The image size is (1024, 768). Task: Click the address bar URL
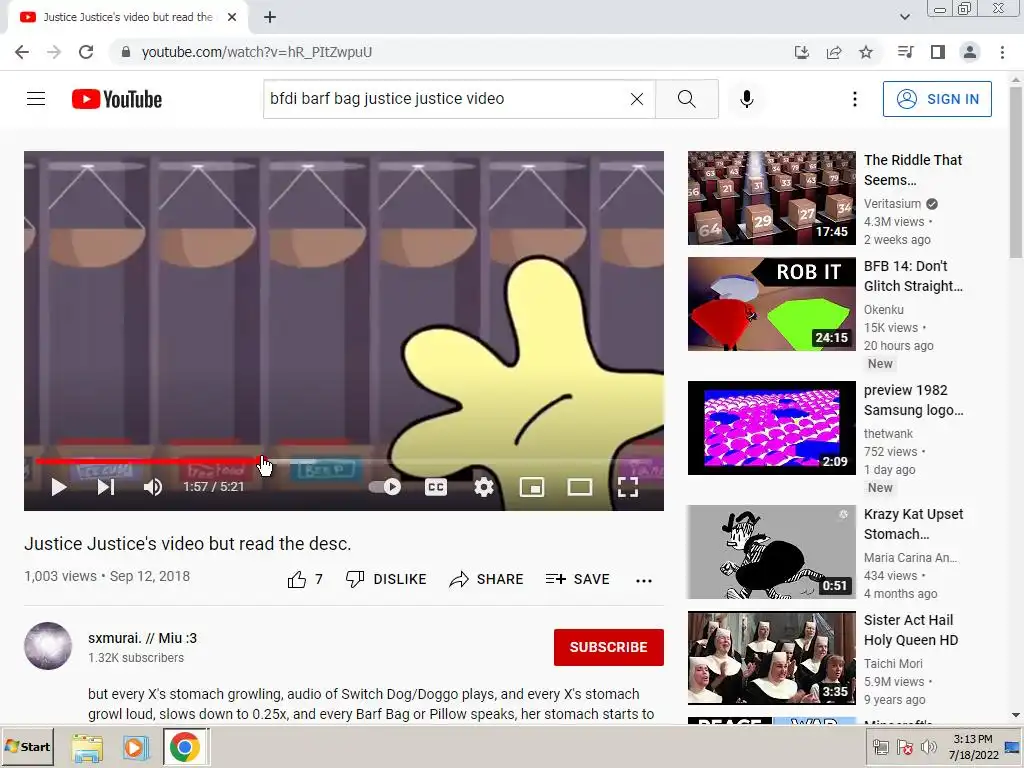click(x=257, y=52)
